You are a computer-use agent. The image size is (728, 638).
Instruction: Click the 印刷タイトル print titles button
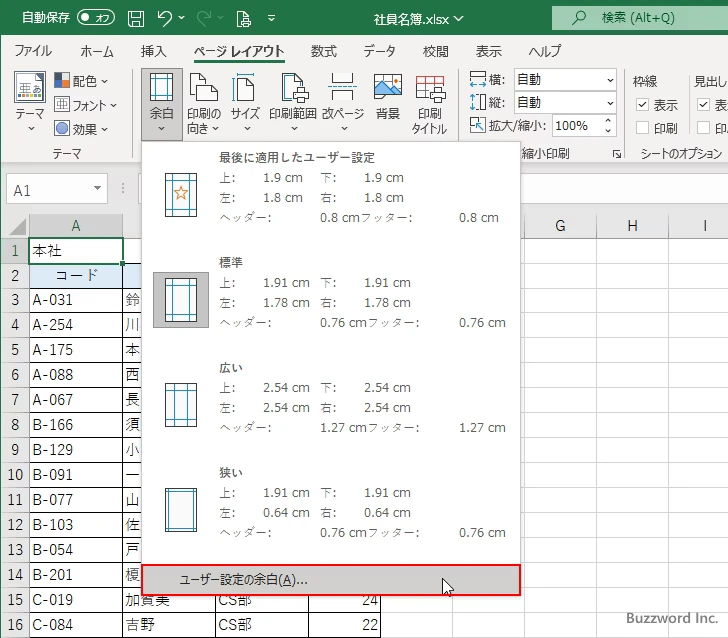pos(429,104)
